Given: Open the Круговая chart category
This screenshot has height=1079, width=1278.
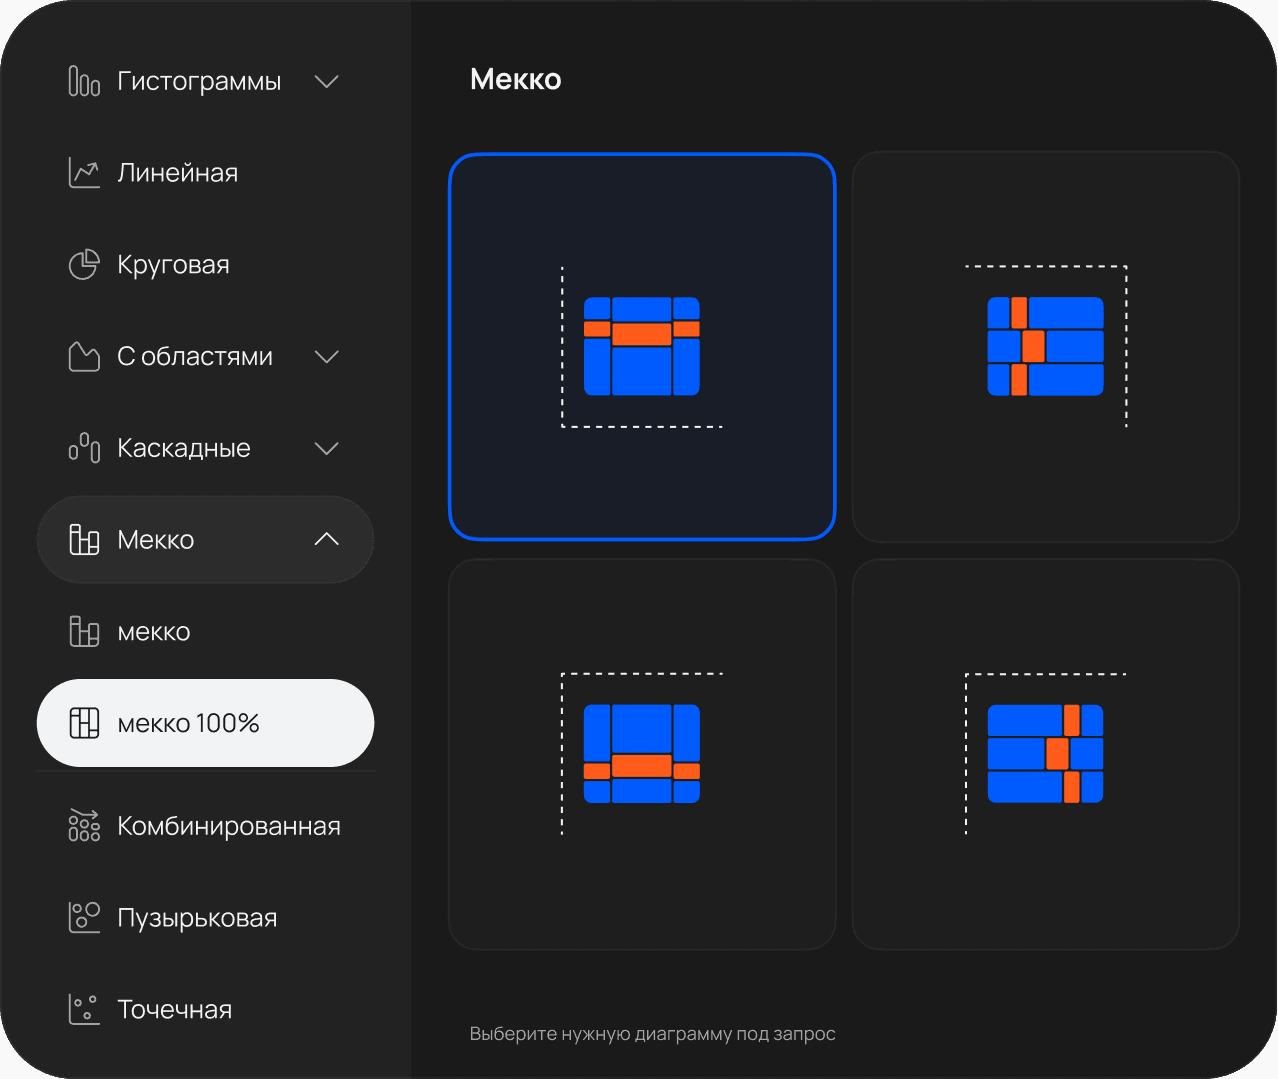Looking at the screenshot, I should (174, 265).
